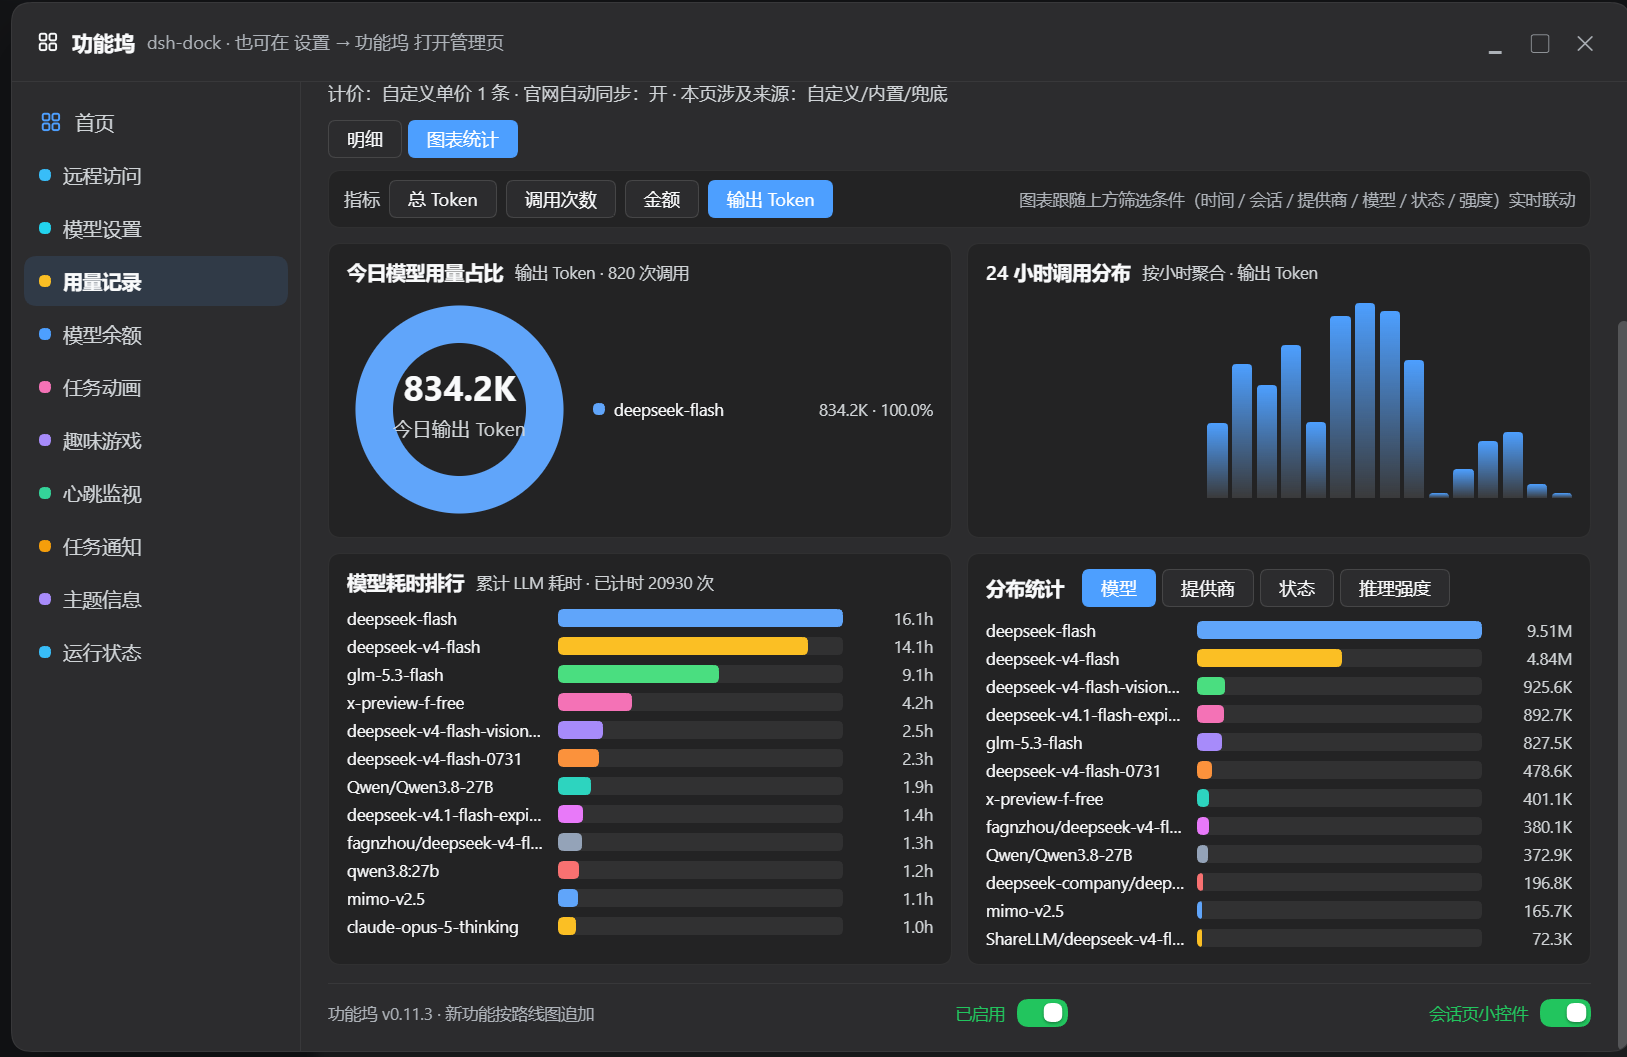1627x1057 pixels.
Task: Click the 834.2K center total
Action: 460,388
